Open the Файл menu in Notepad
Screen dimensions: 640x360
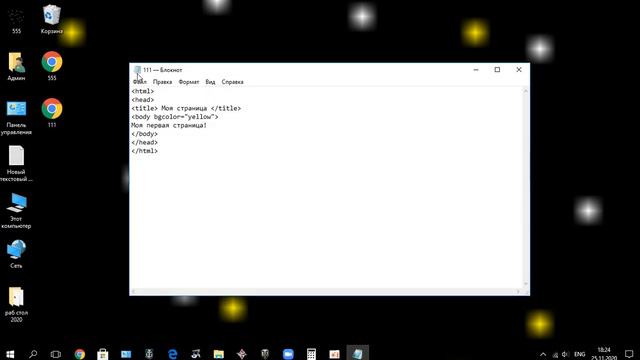tap(140, 82)
